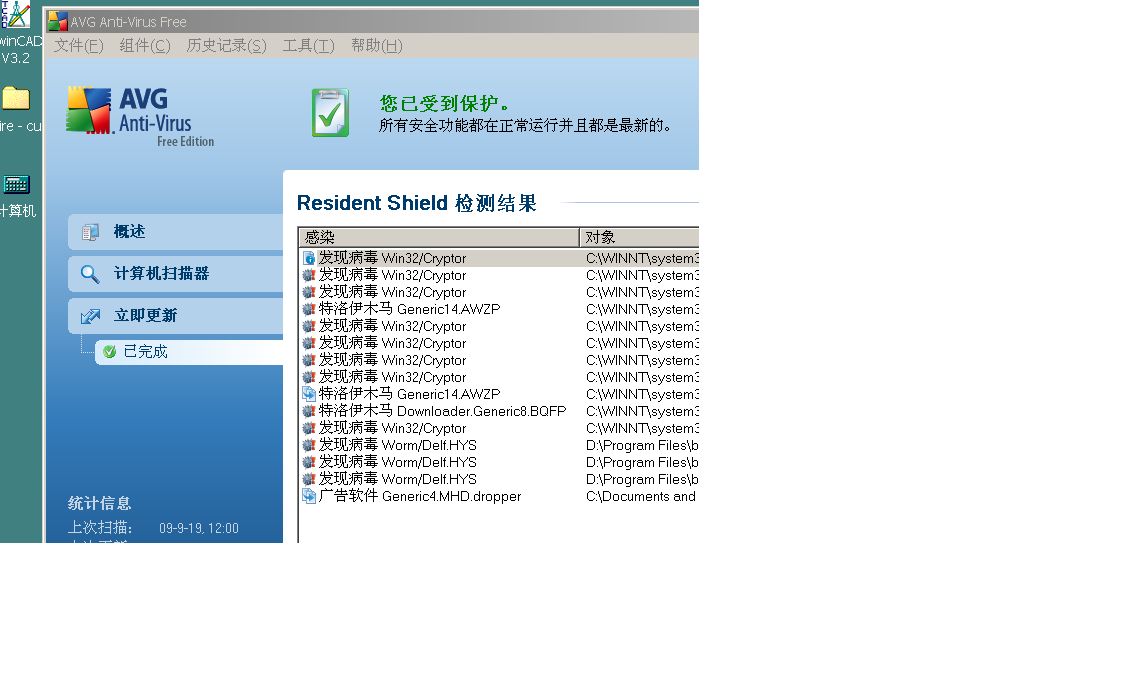1124x679 pixels.
Task: Click the 上次扫描 date 09-9-19, 12:00
Action: 199,528
